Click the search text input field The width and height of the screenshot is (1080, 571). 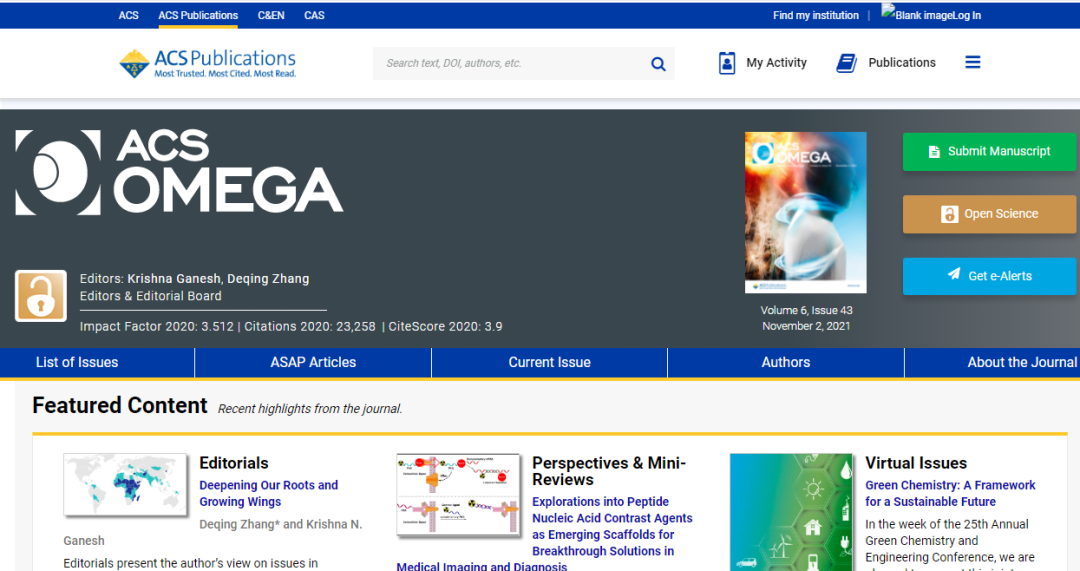pyautogui.click(x=510, y=63)
